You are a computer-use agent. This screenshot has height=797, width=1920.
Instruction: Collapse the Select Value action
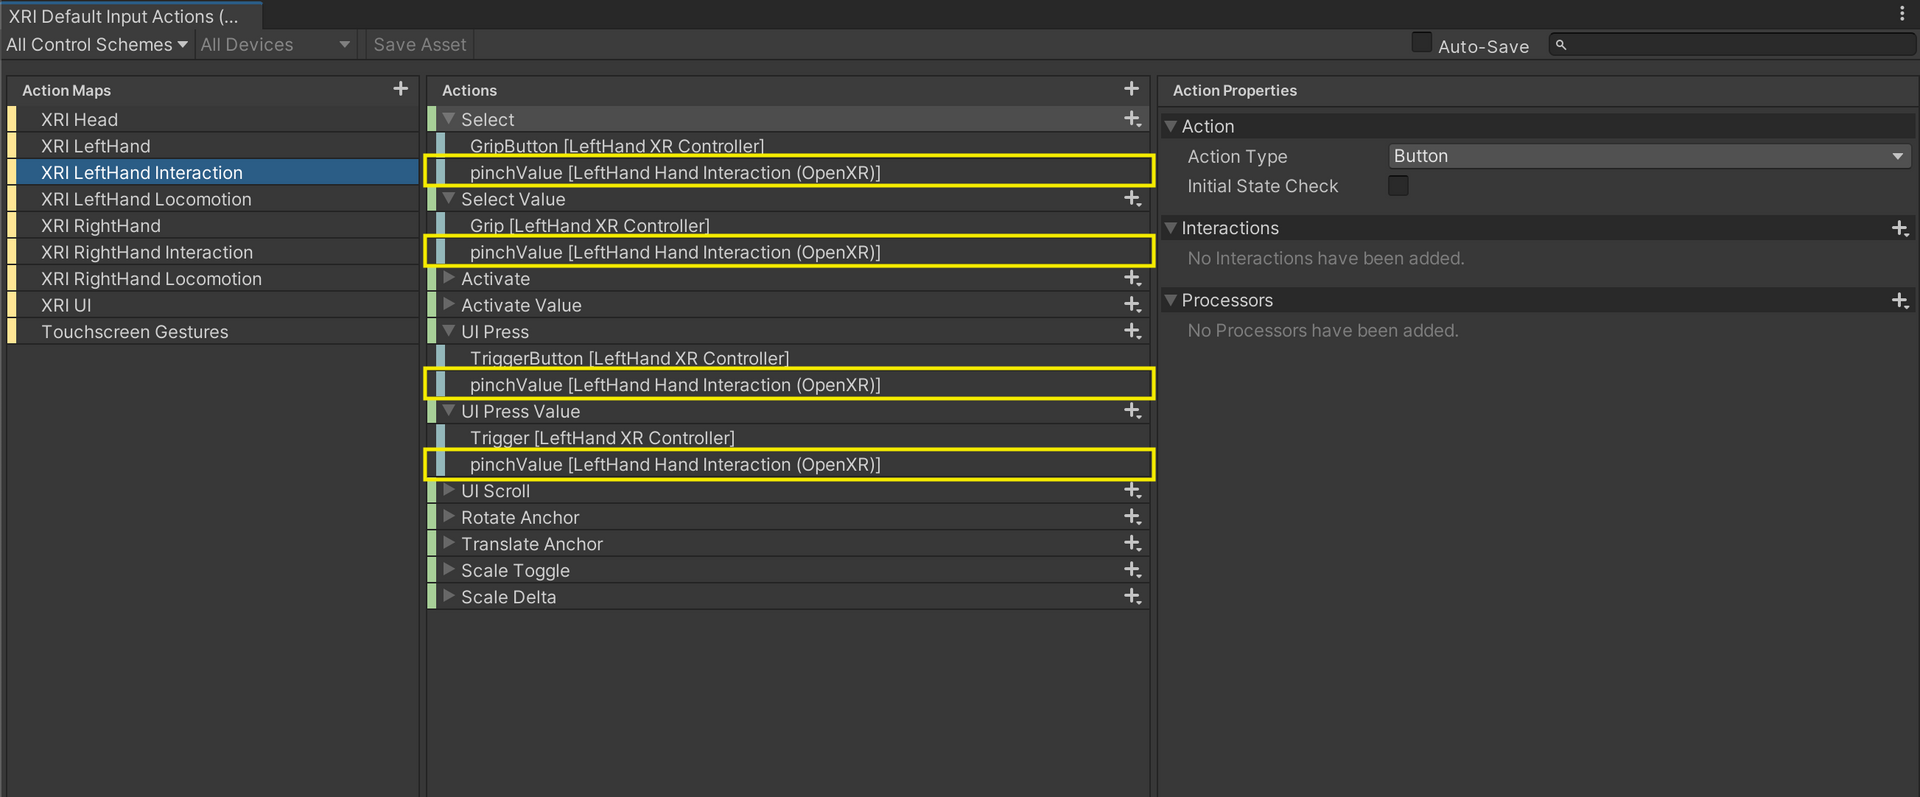click(x=449, y=199)
